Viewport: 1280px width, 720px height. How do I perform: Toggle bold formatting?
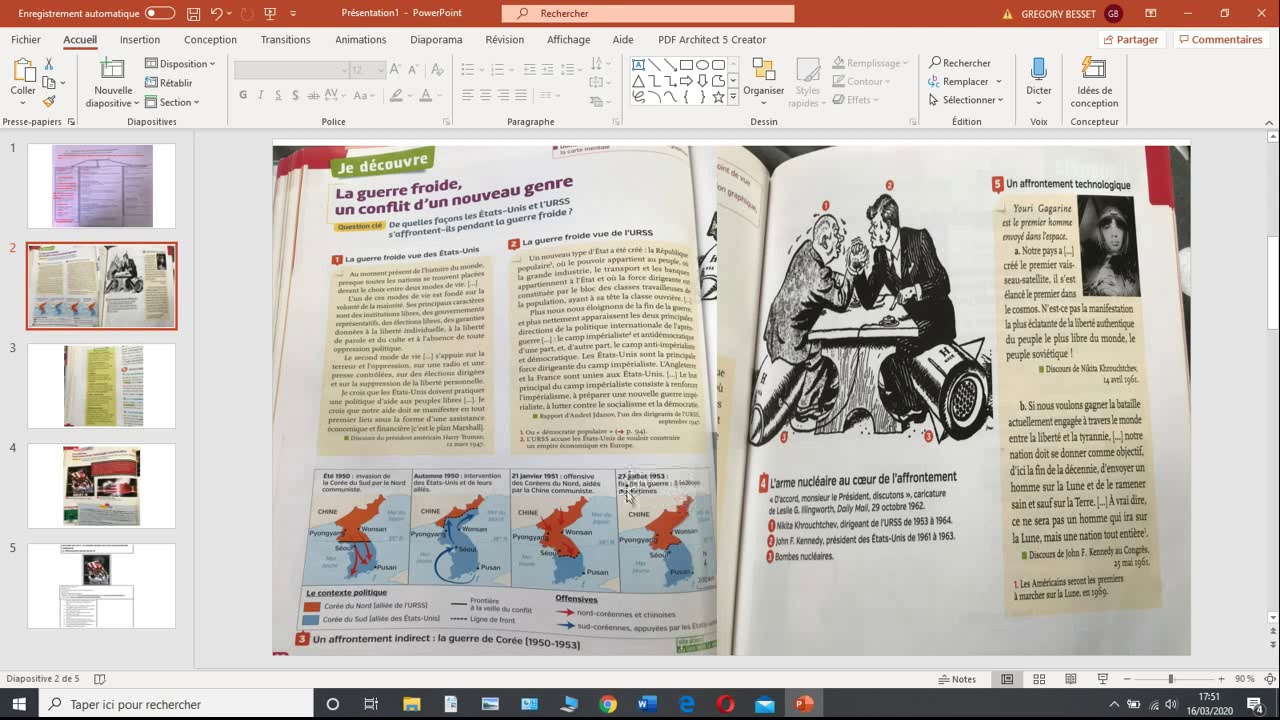coord(243,96)
